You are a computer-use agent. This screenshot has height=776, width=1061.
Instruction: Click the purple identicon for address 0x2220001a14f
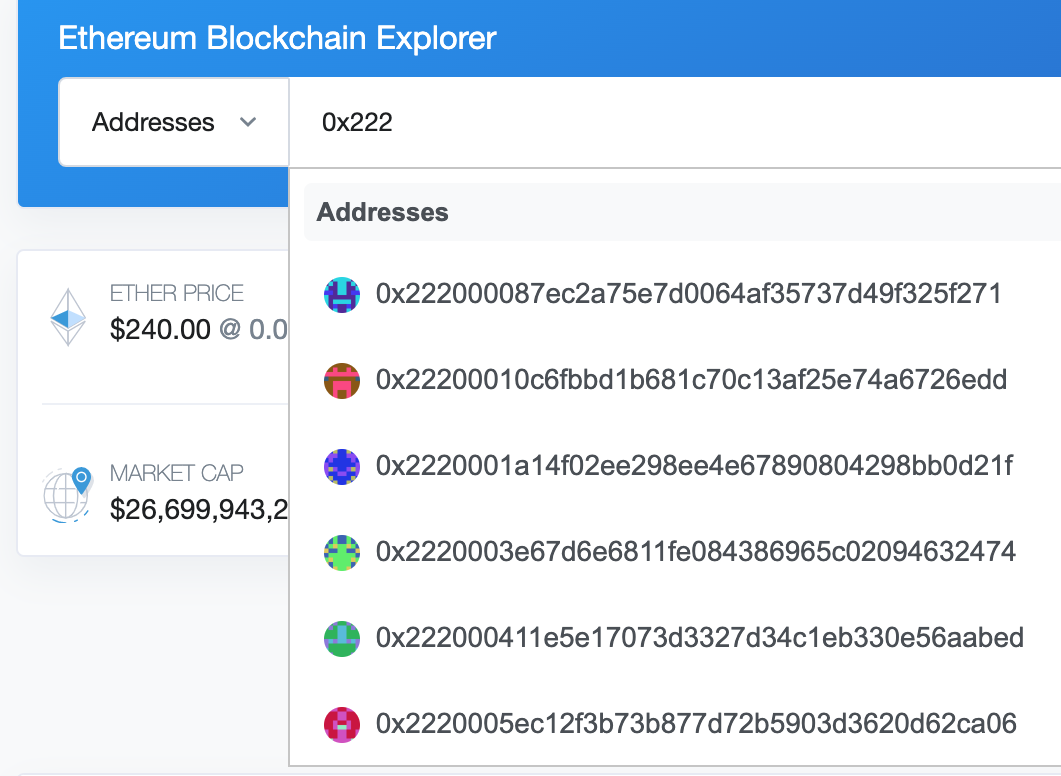pyautogui.click(x=342, y=466)
